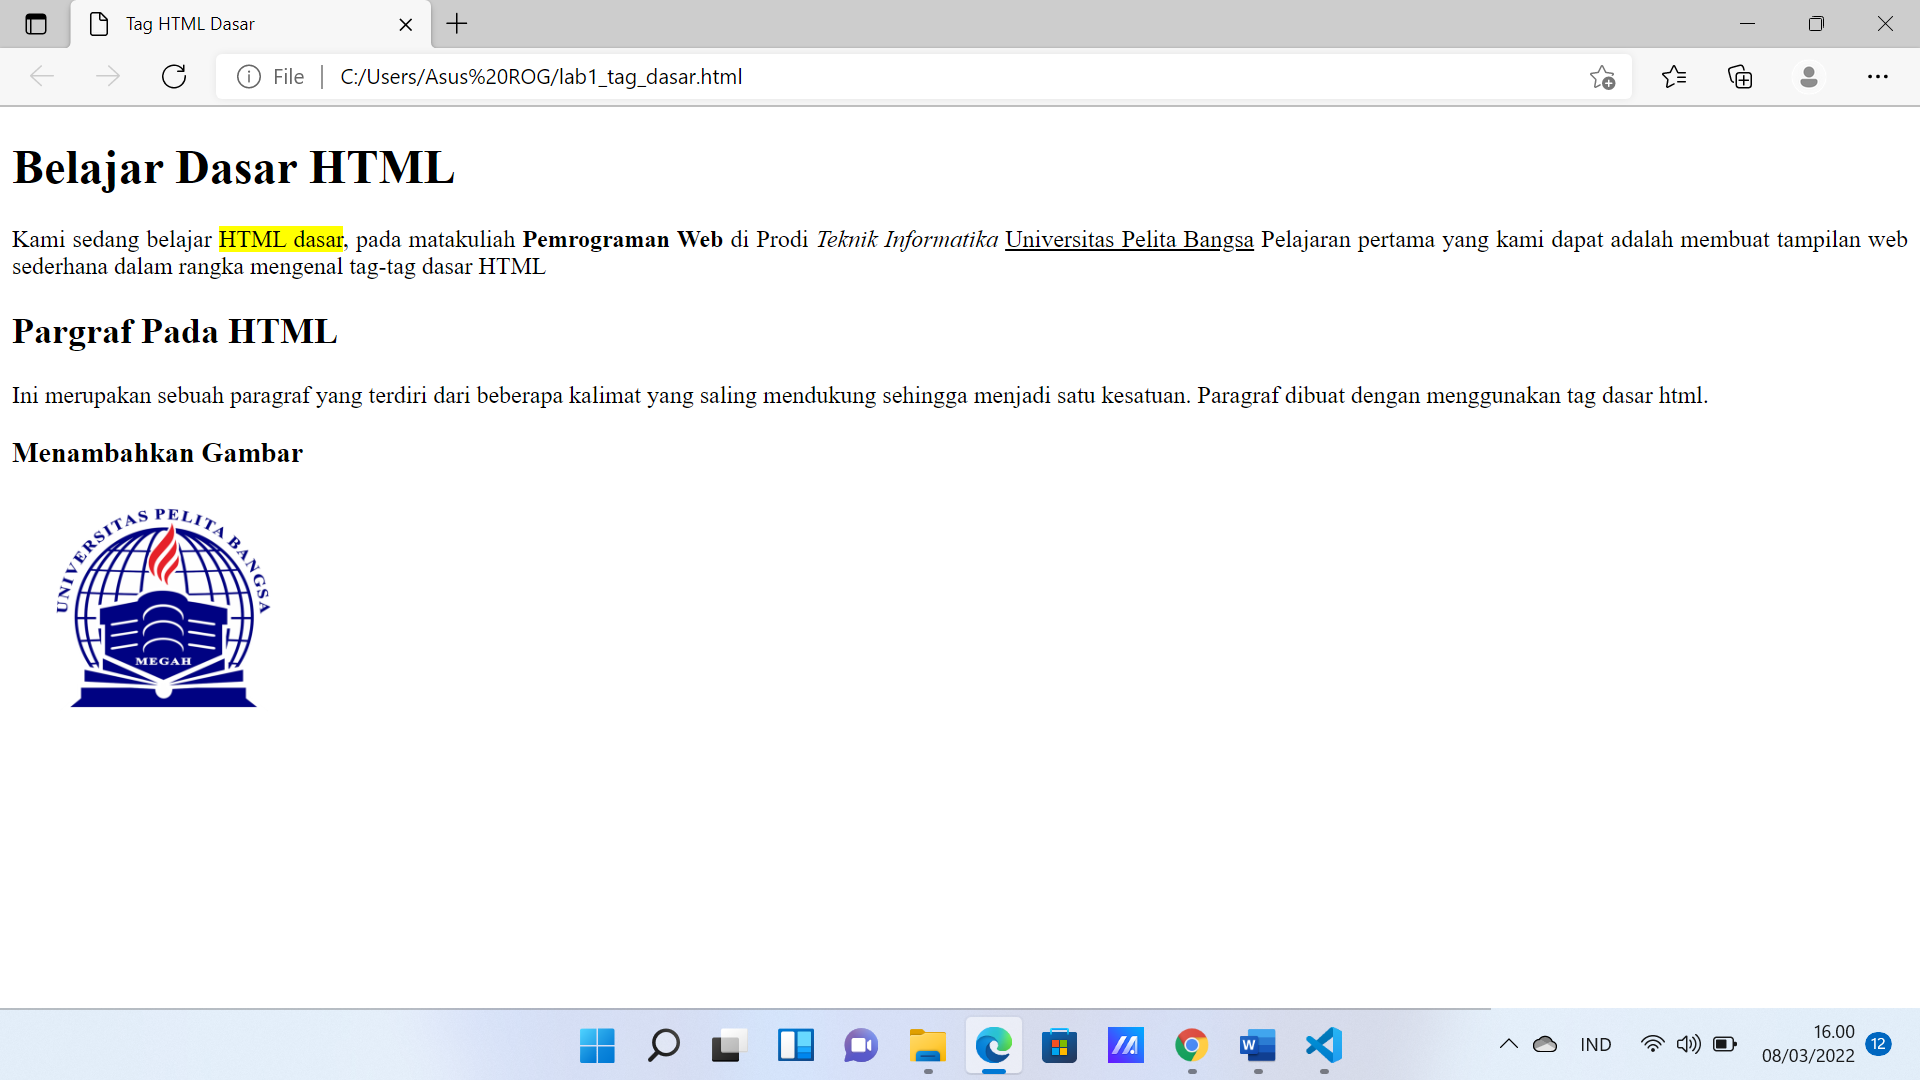Viewport: 1920px width, 1080px height.
Task: Switch to Microsoft Edge on taskbar
Action: (x=993, y=1046)
